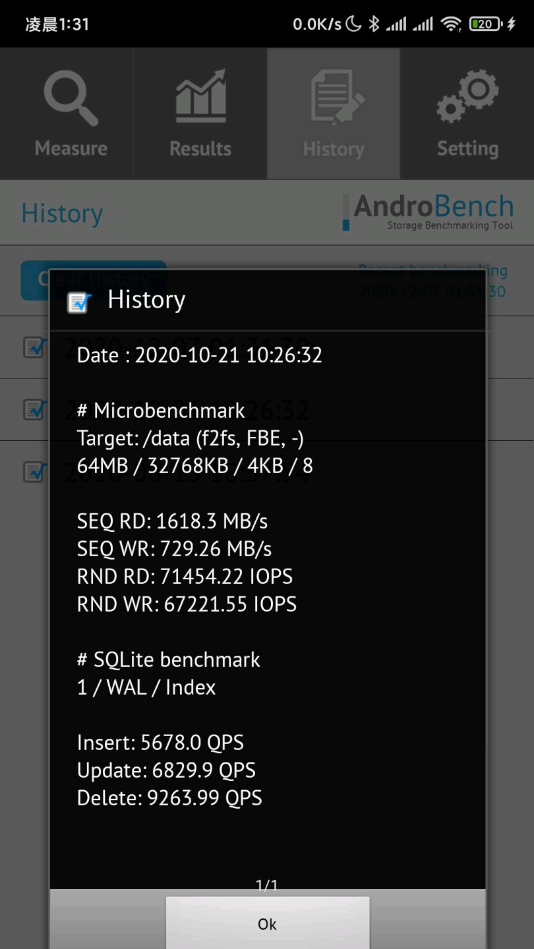Tap the Do Not Disturb moon icon
The image size is (534, 949).
355,24
